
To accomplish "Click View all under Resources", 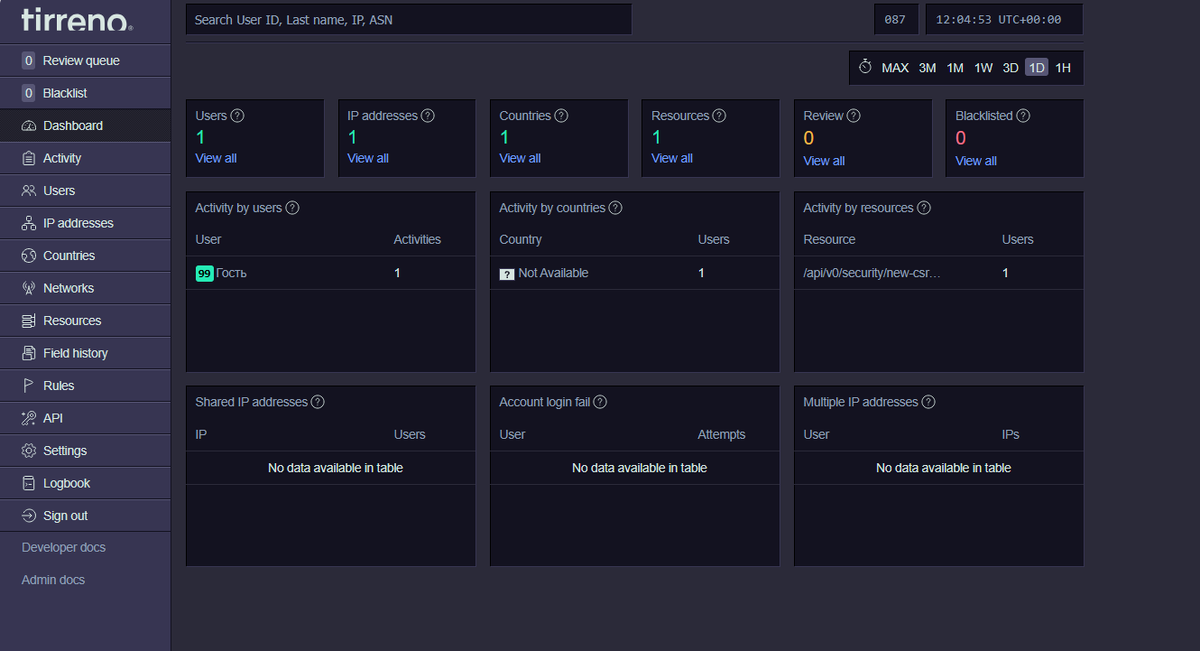I will coord(672,158).
